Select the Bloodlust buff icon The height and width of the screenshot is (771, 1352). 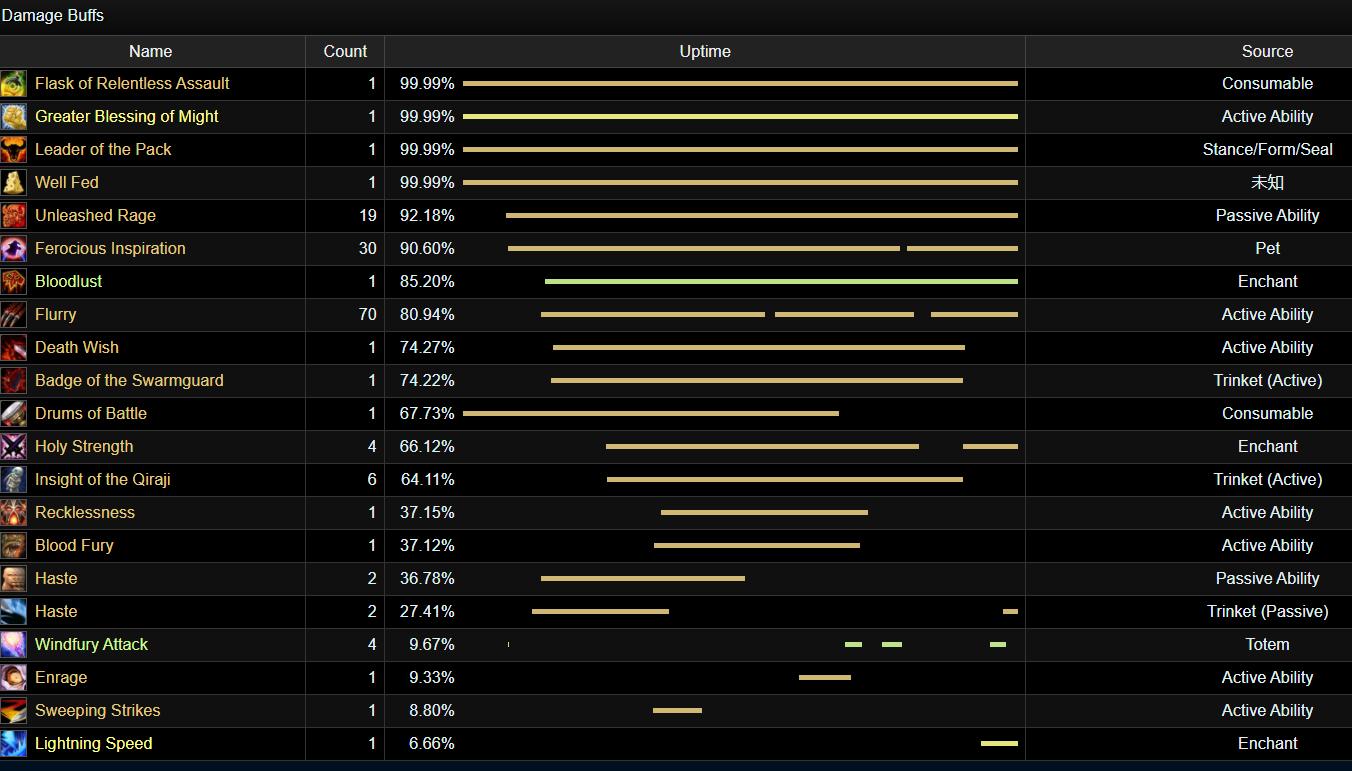[14, 282]
